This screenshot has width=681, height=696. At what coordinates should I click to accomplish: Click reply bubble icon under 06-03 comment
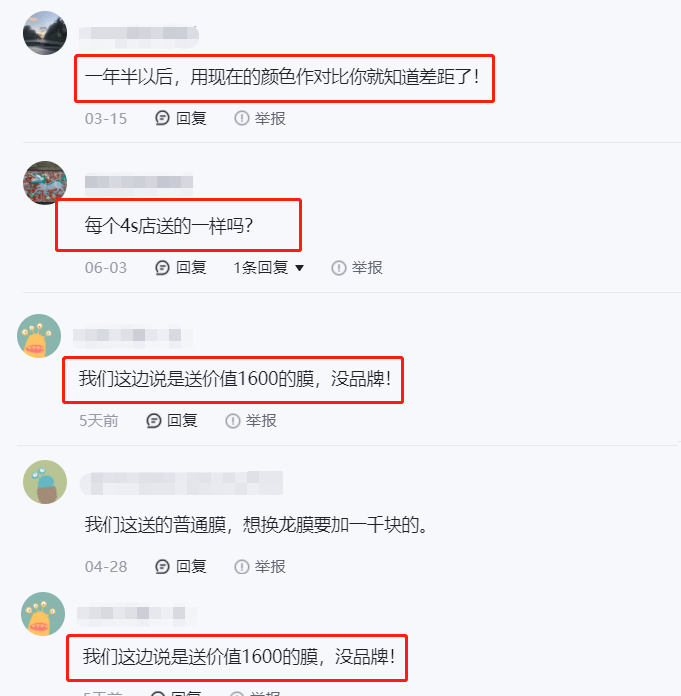(x=162, y=268)
